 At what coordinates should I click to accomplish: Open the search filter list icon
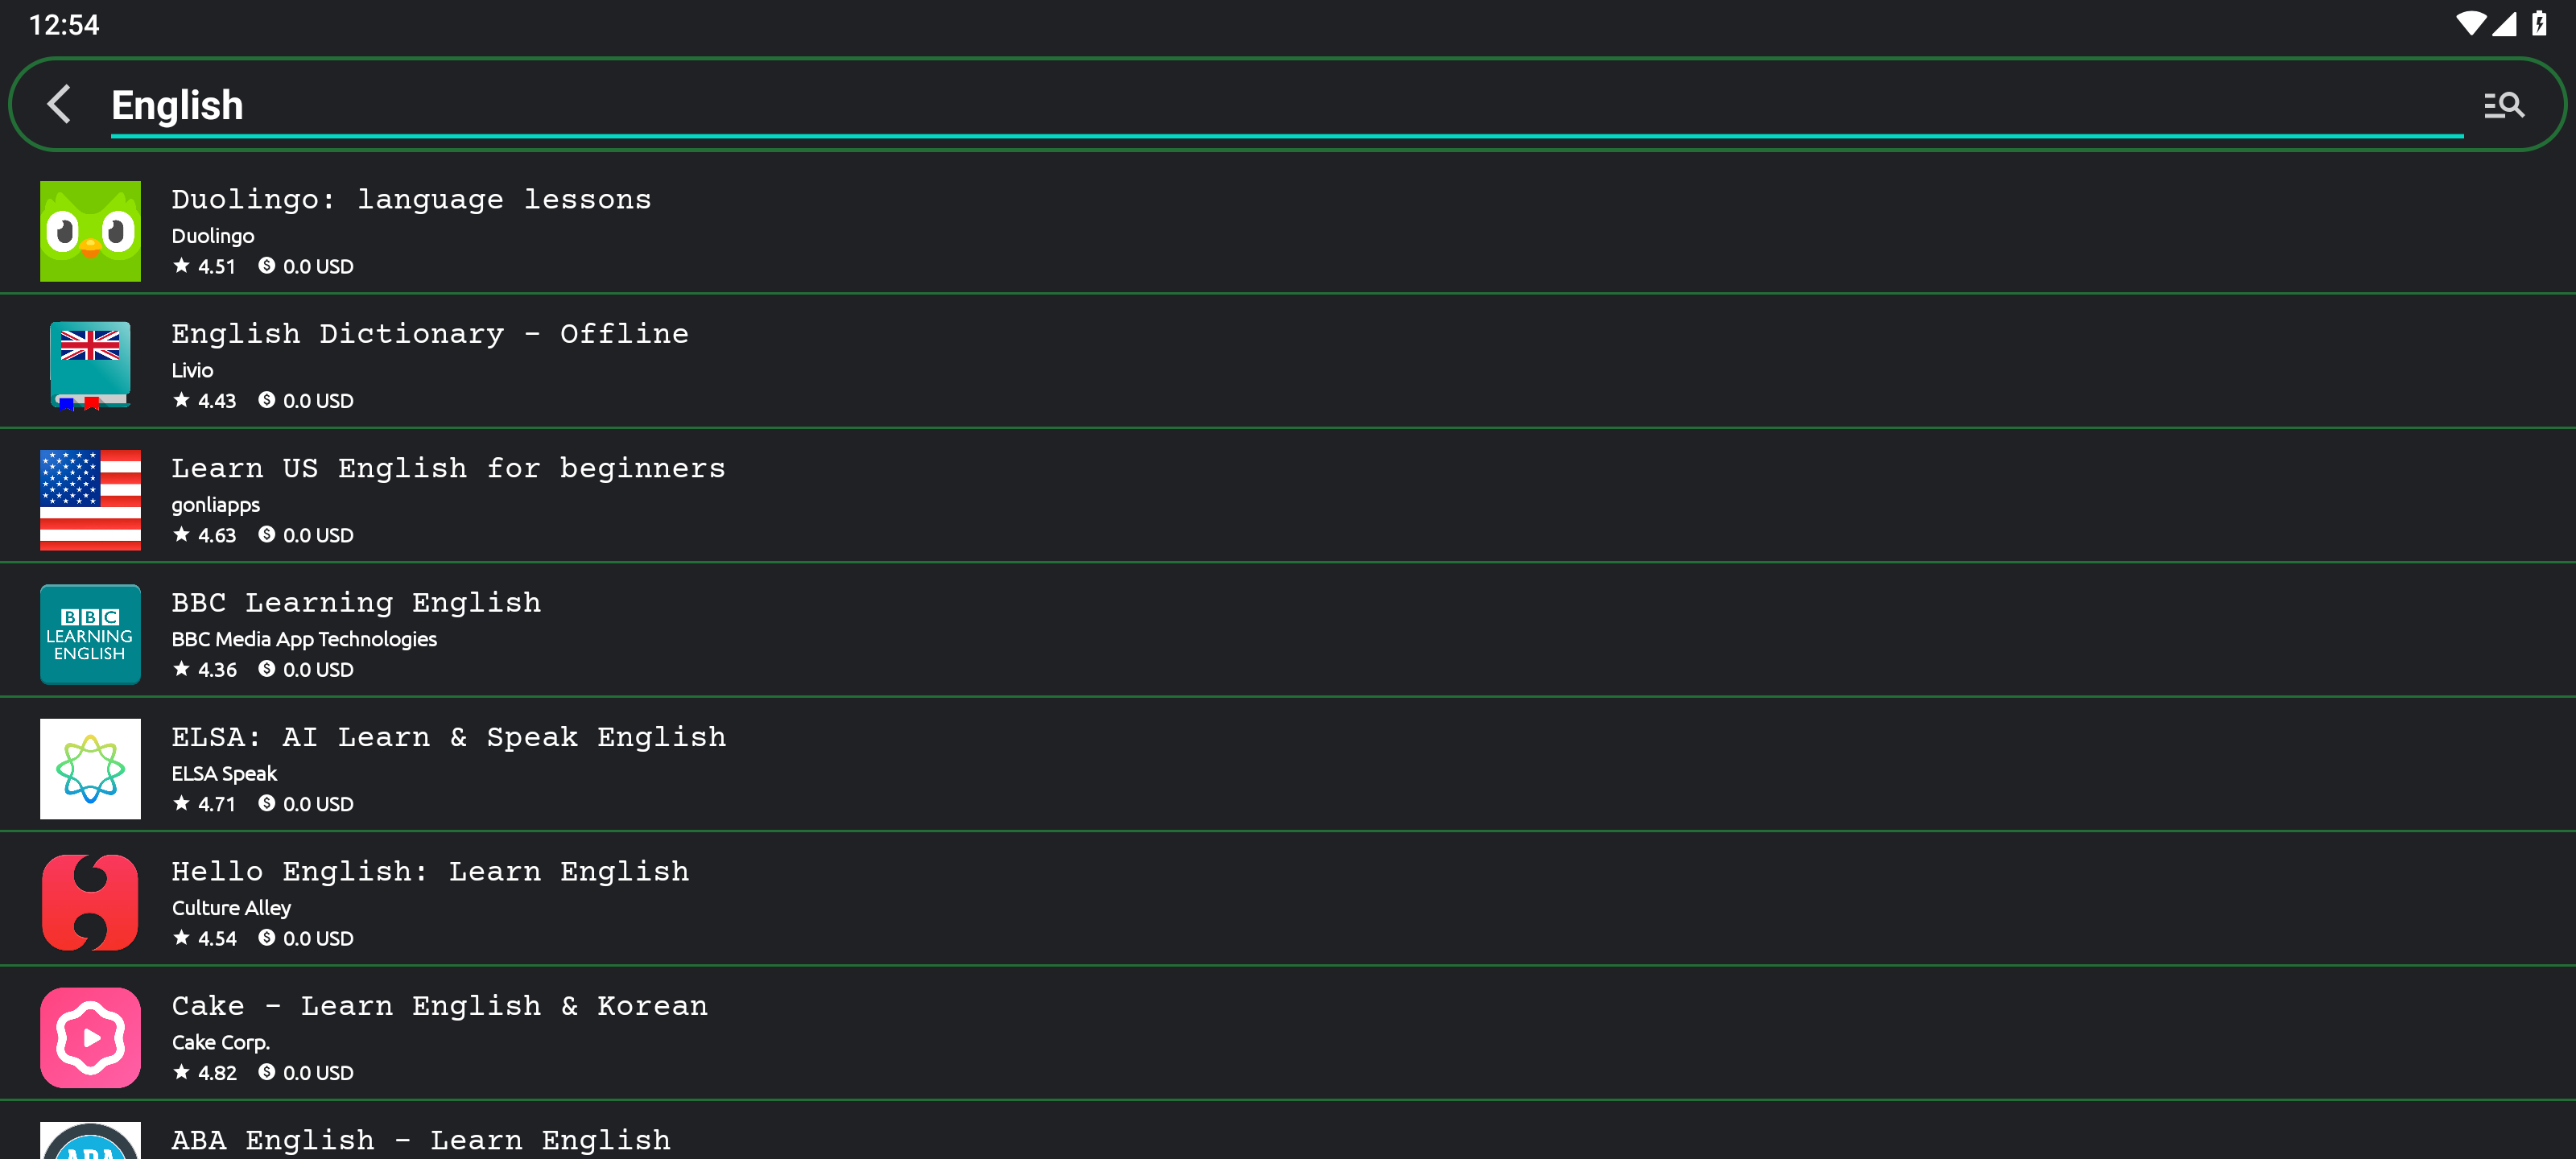pyautogui.click(x=2503, y=104)
